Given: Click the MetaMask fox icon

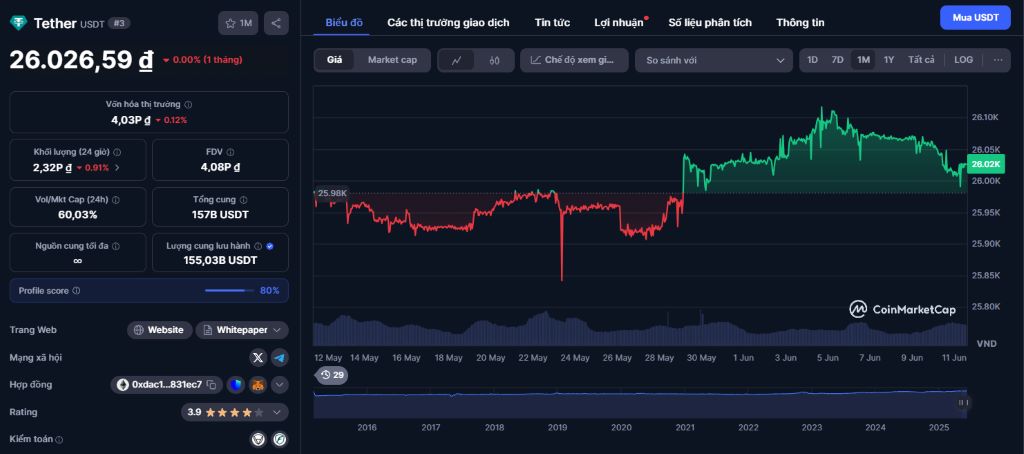Looking at the screenshot, I should pos(258,385).
